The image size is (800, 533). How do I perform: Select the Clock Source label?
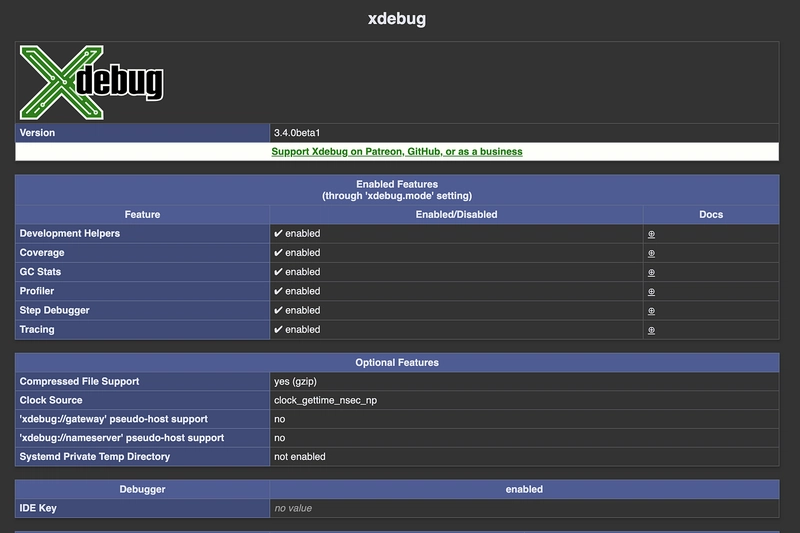tap(142, 400)
